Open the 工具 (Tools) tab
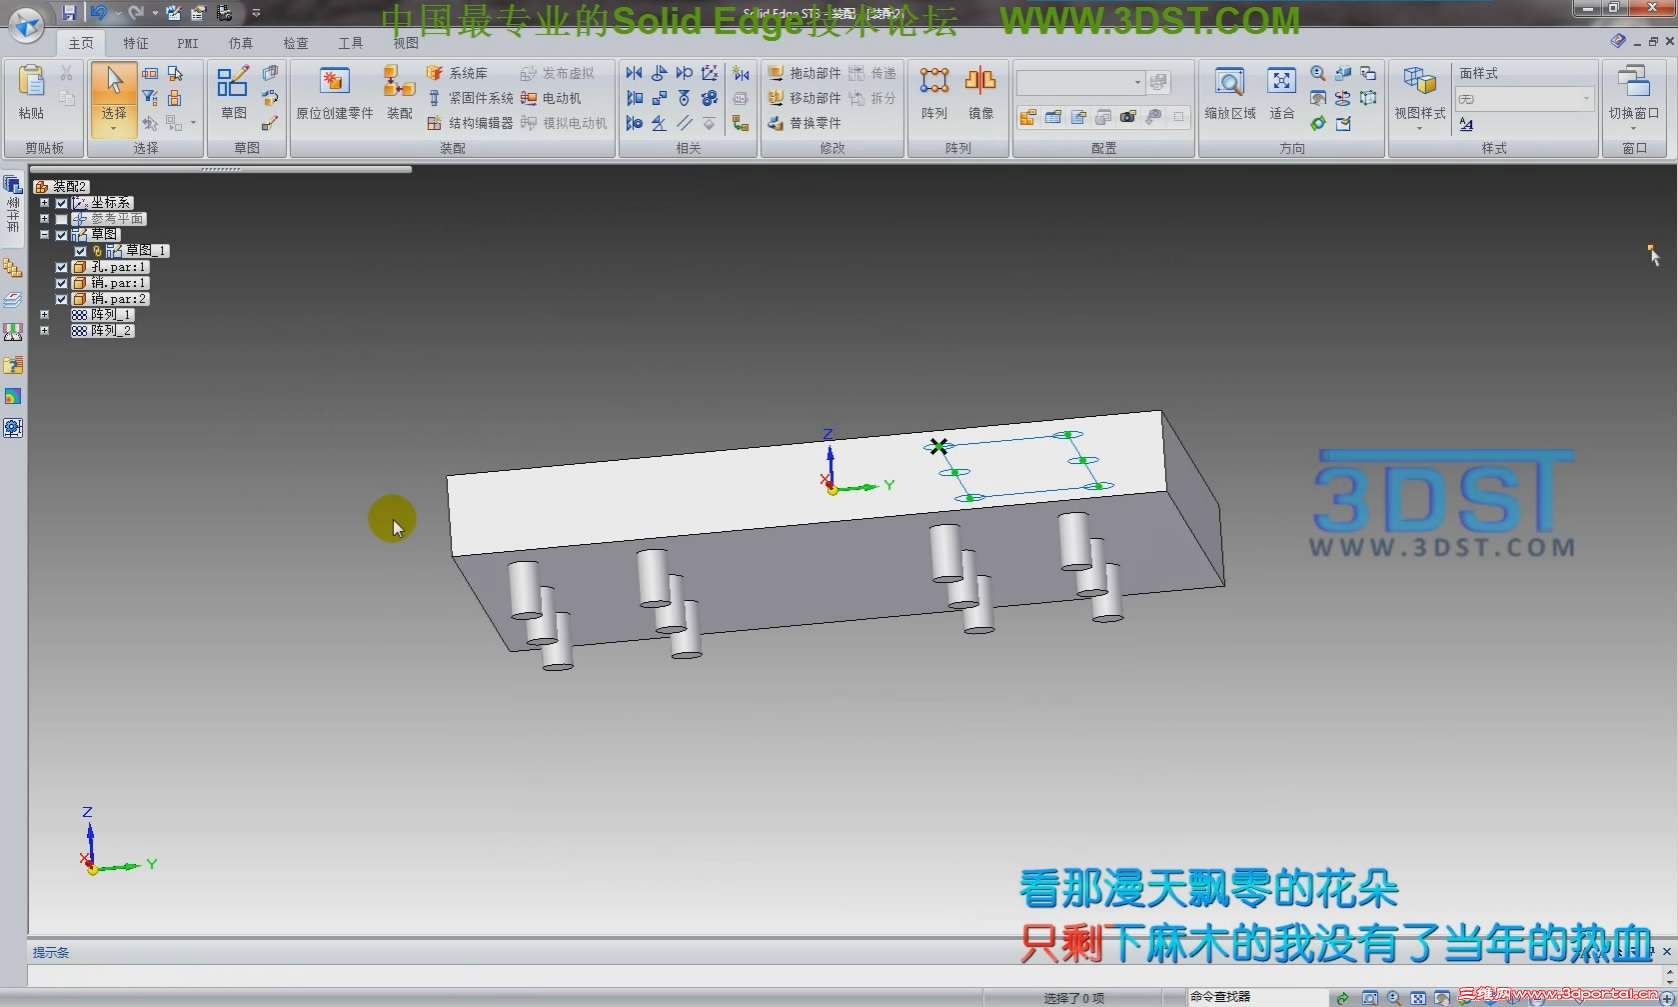Viewport: 1678px width, 1007px height. pyautogui.click(x=351, y=43)
